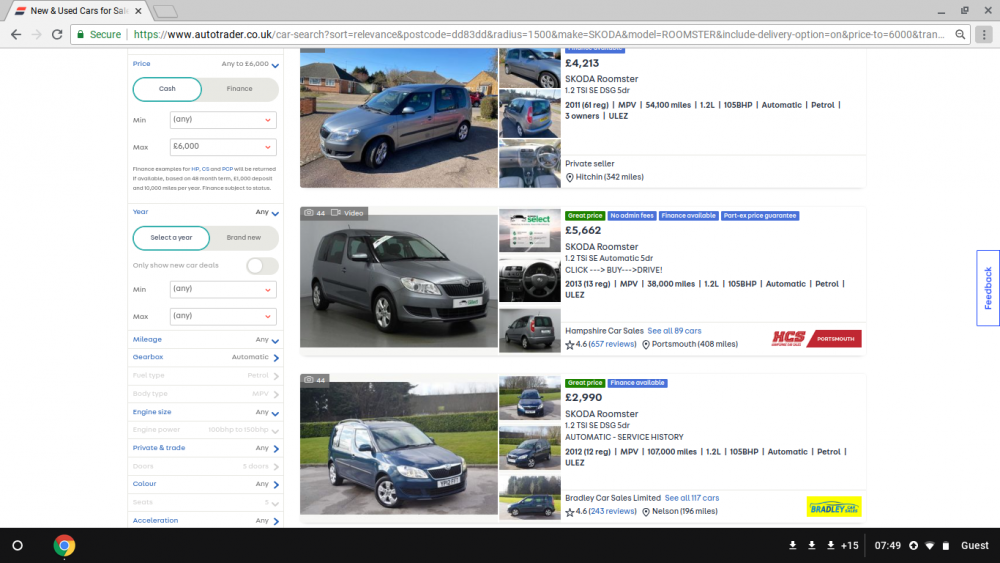
Task: View the steering wheel thumbnail on £5,662 listing
Action: point(529,280)
